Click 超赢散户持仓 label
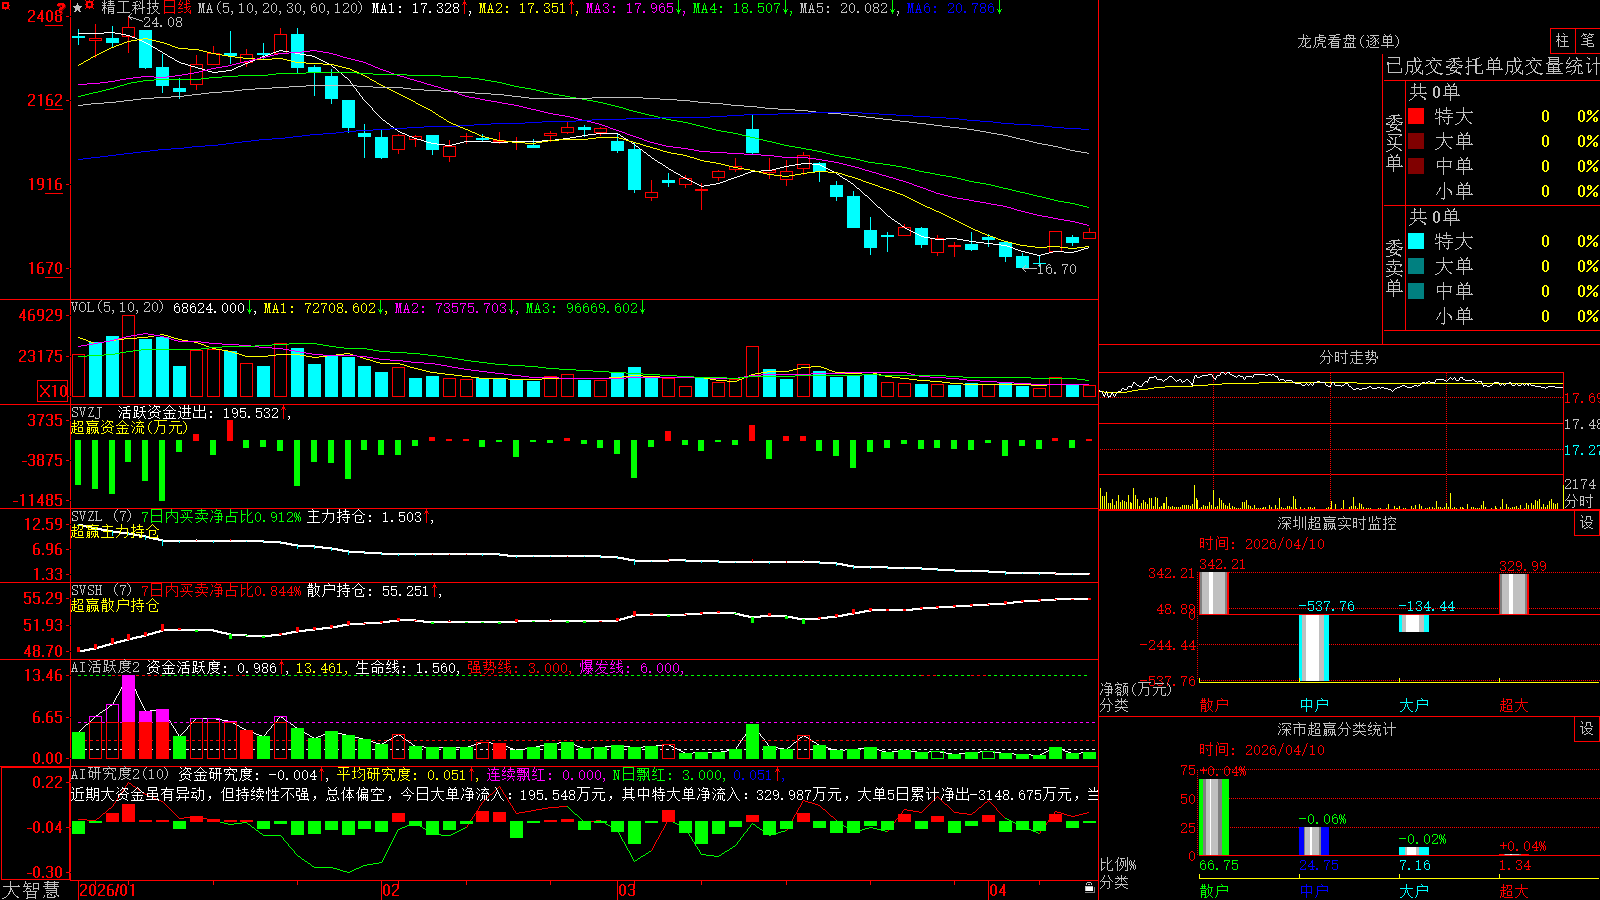Screen dimensions: 1600x900 click(115, 606)
